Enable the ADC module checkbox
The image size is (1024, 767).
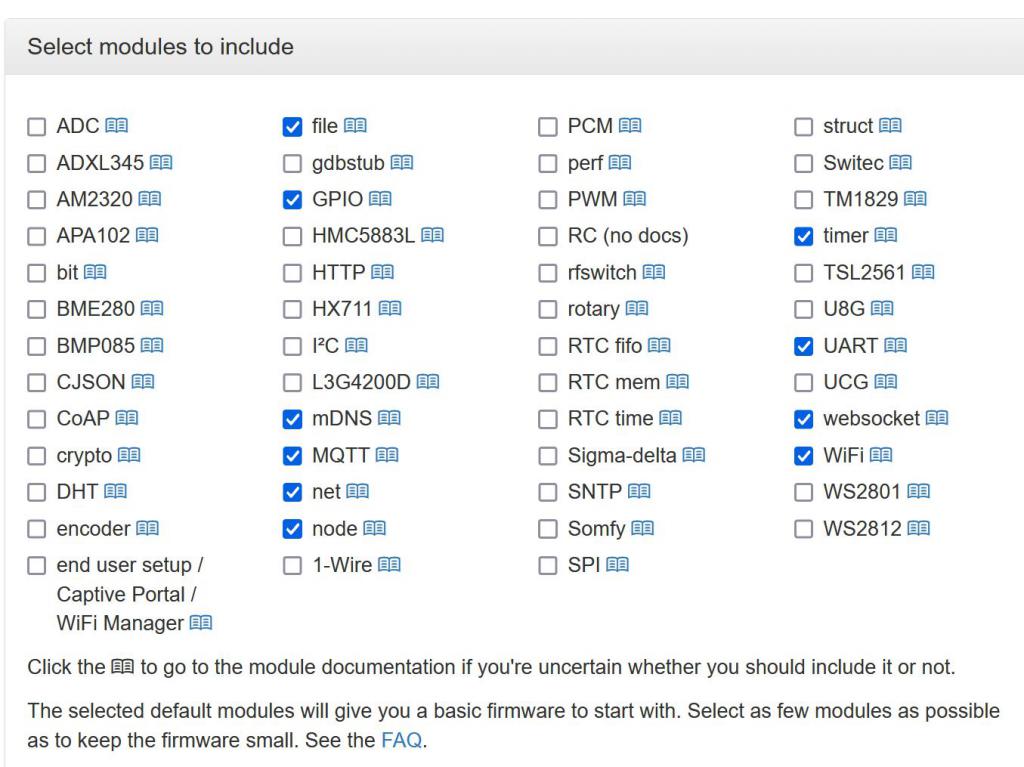pyautogui.click(x=36, y=127)
